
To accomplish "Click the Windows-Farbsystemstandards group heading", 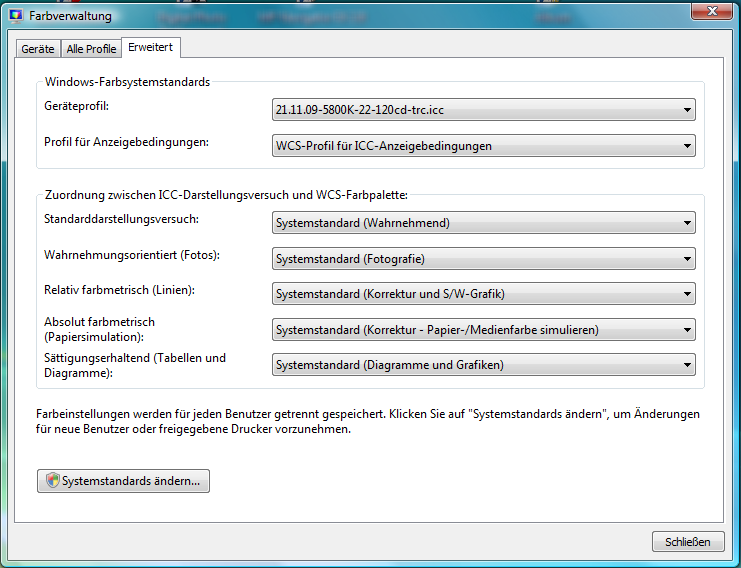I will click(127, 82).
